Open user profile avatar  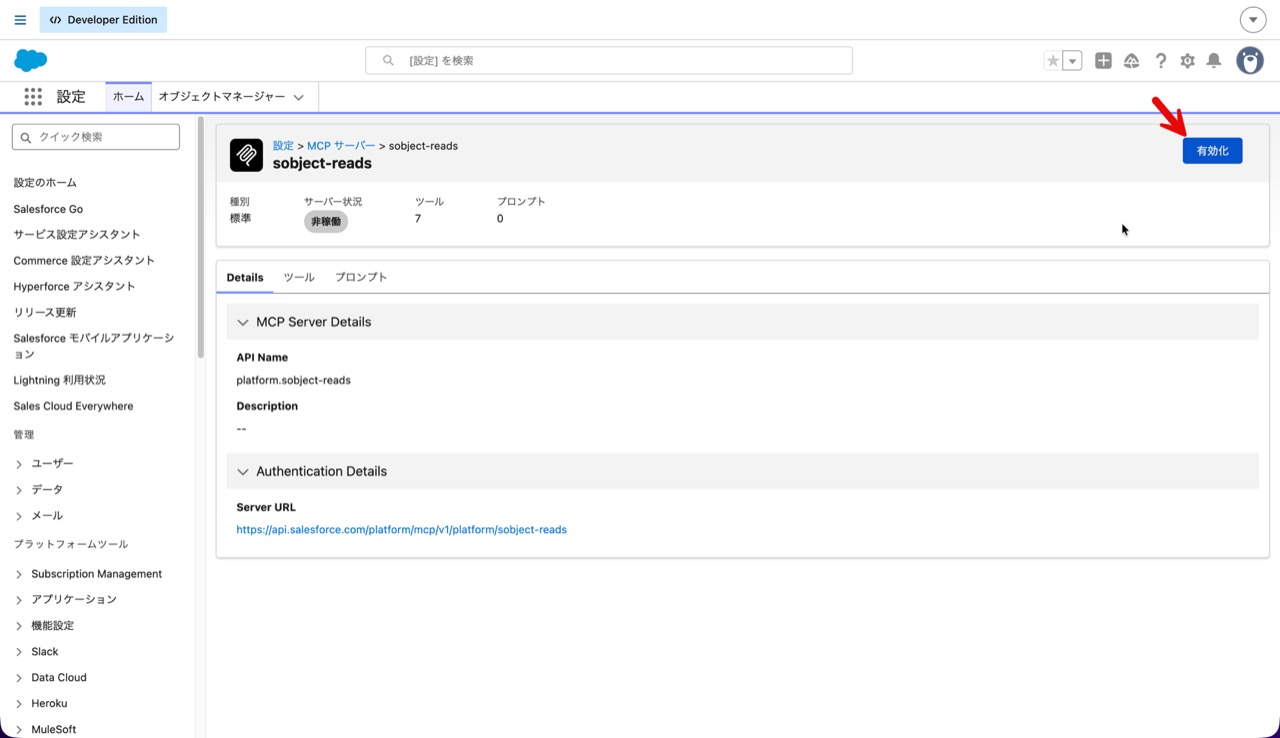click(1250, 61)
